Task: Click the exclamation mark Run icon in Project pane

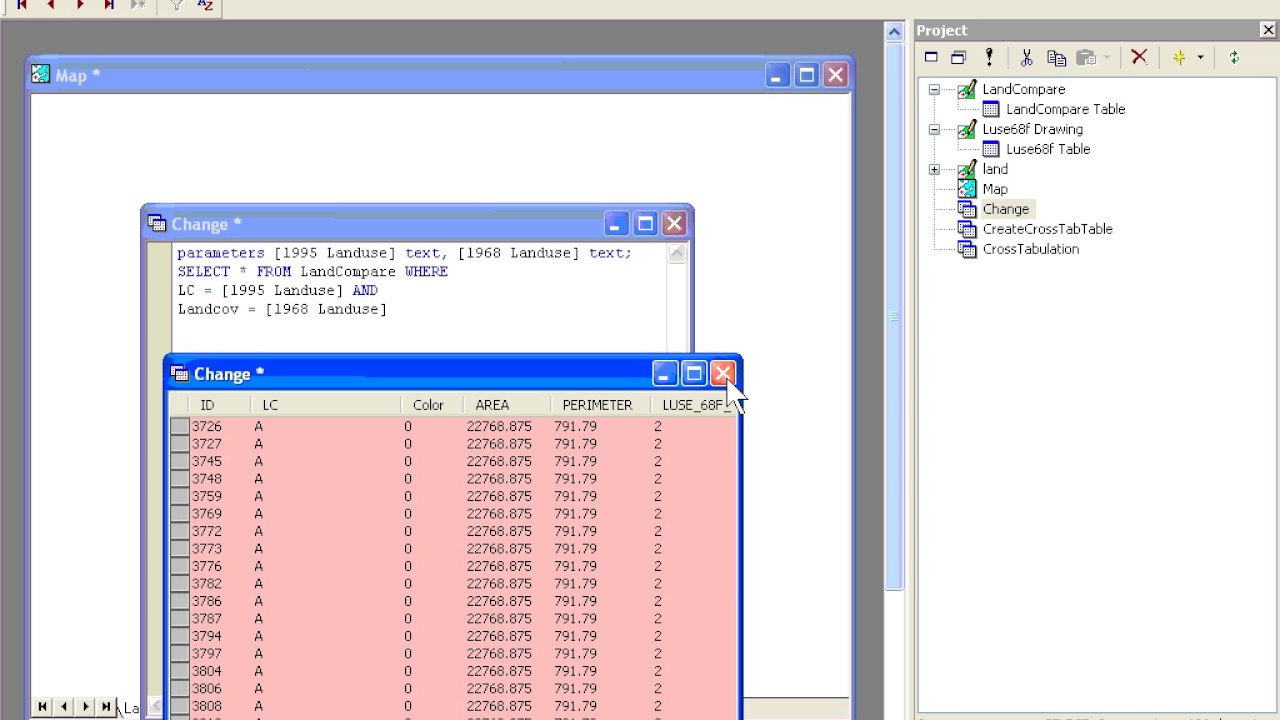Action: [x=989, y=58]
